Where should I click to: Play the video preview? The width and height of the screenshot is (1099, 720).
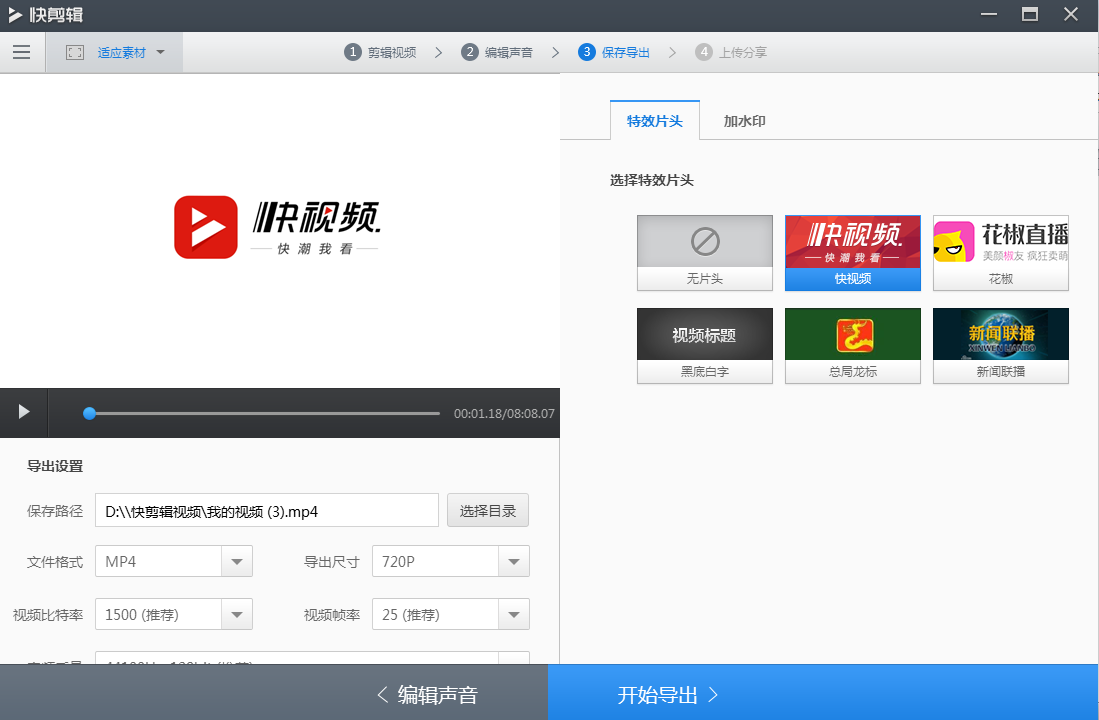point(24,412)
